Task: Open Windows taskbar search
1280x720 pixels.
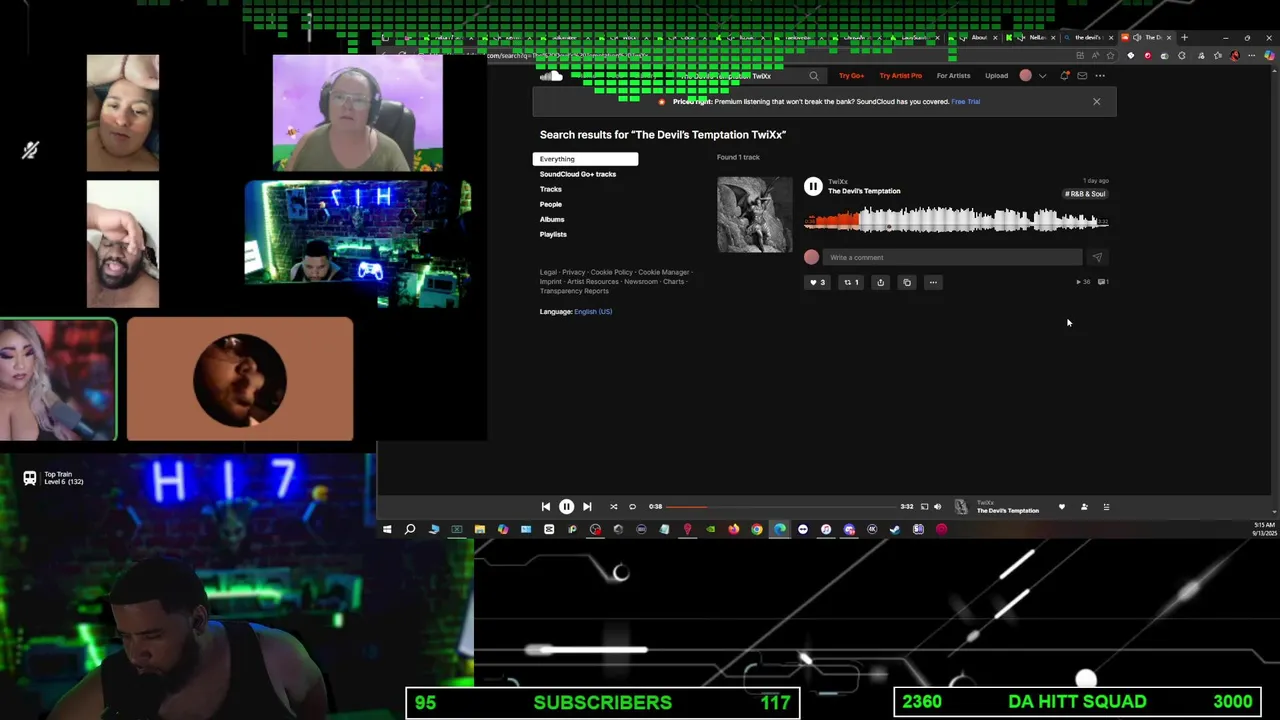Action: coord(410,529)
